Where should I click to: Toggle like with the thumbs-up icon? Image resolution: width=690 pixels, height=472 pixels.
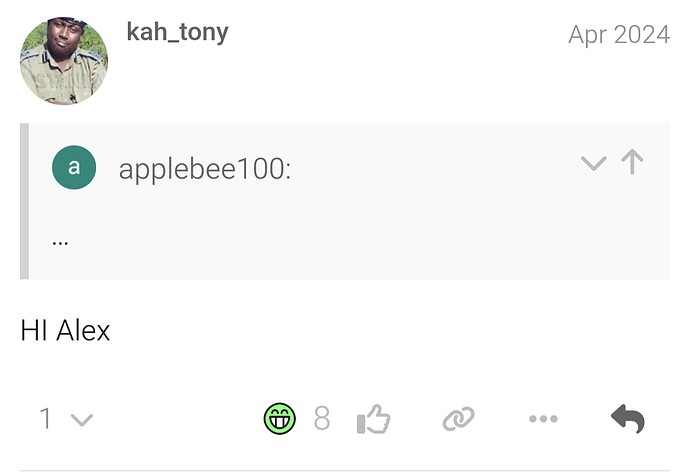click(x=373, y=420)
